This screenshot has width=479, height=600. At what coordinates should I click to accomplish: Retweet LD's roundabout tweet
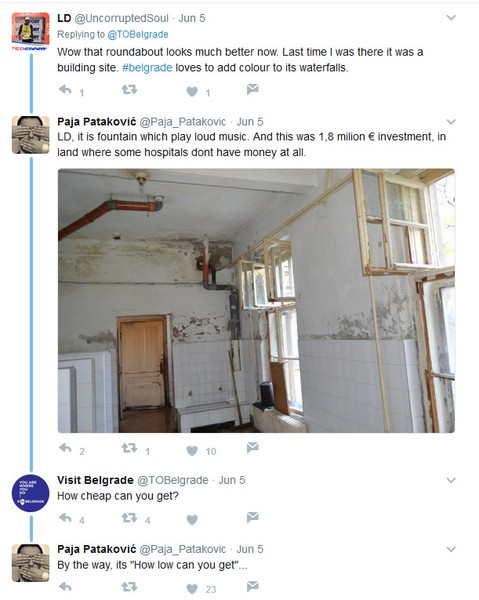tap(129, 90)
